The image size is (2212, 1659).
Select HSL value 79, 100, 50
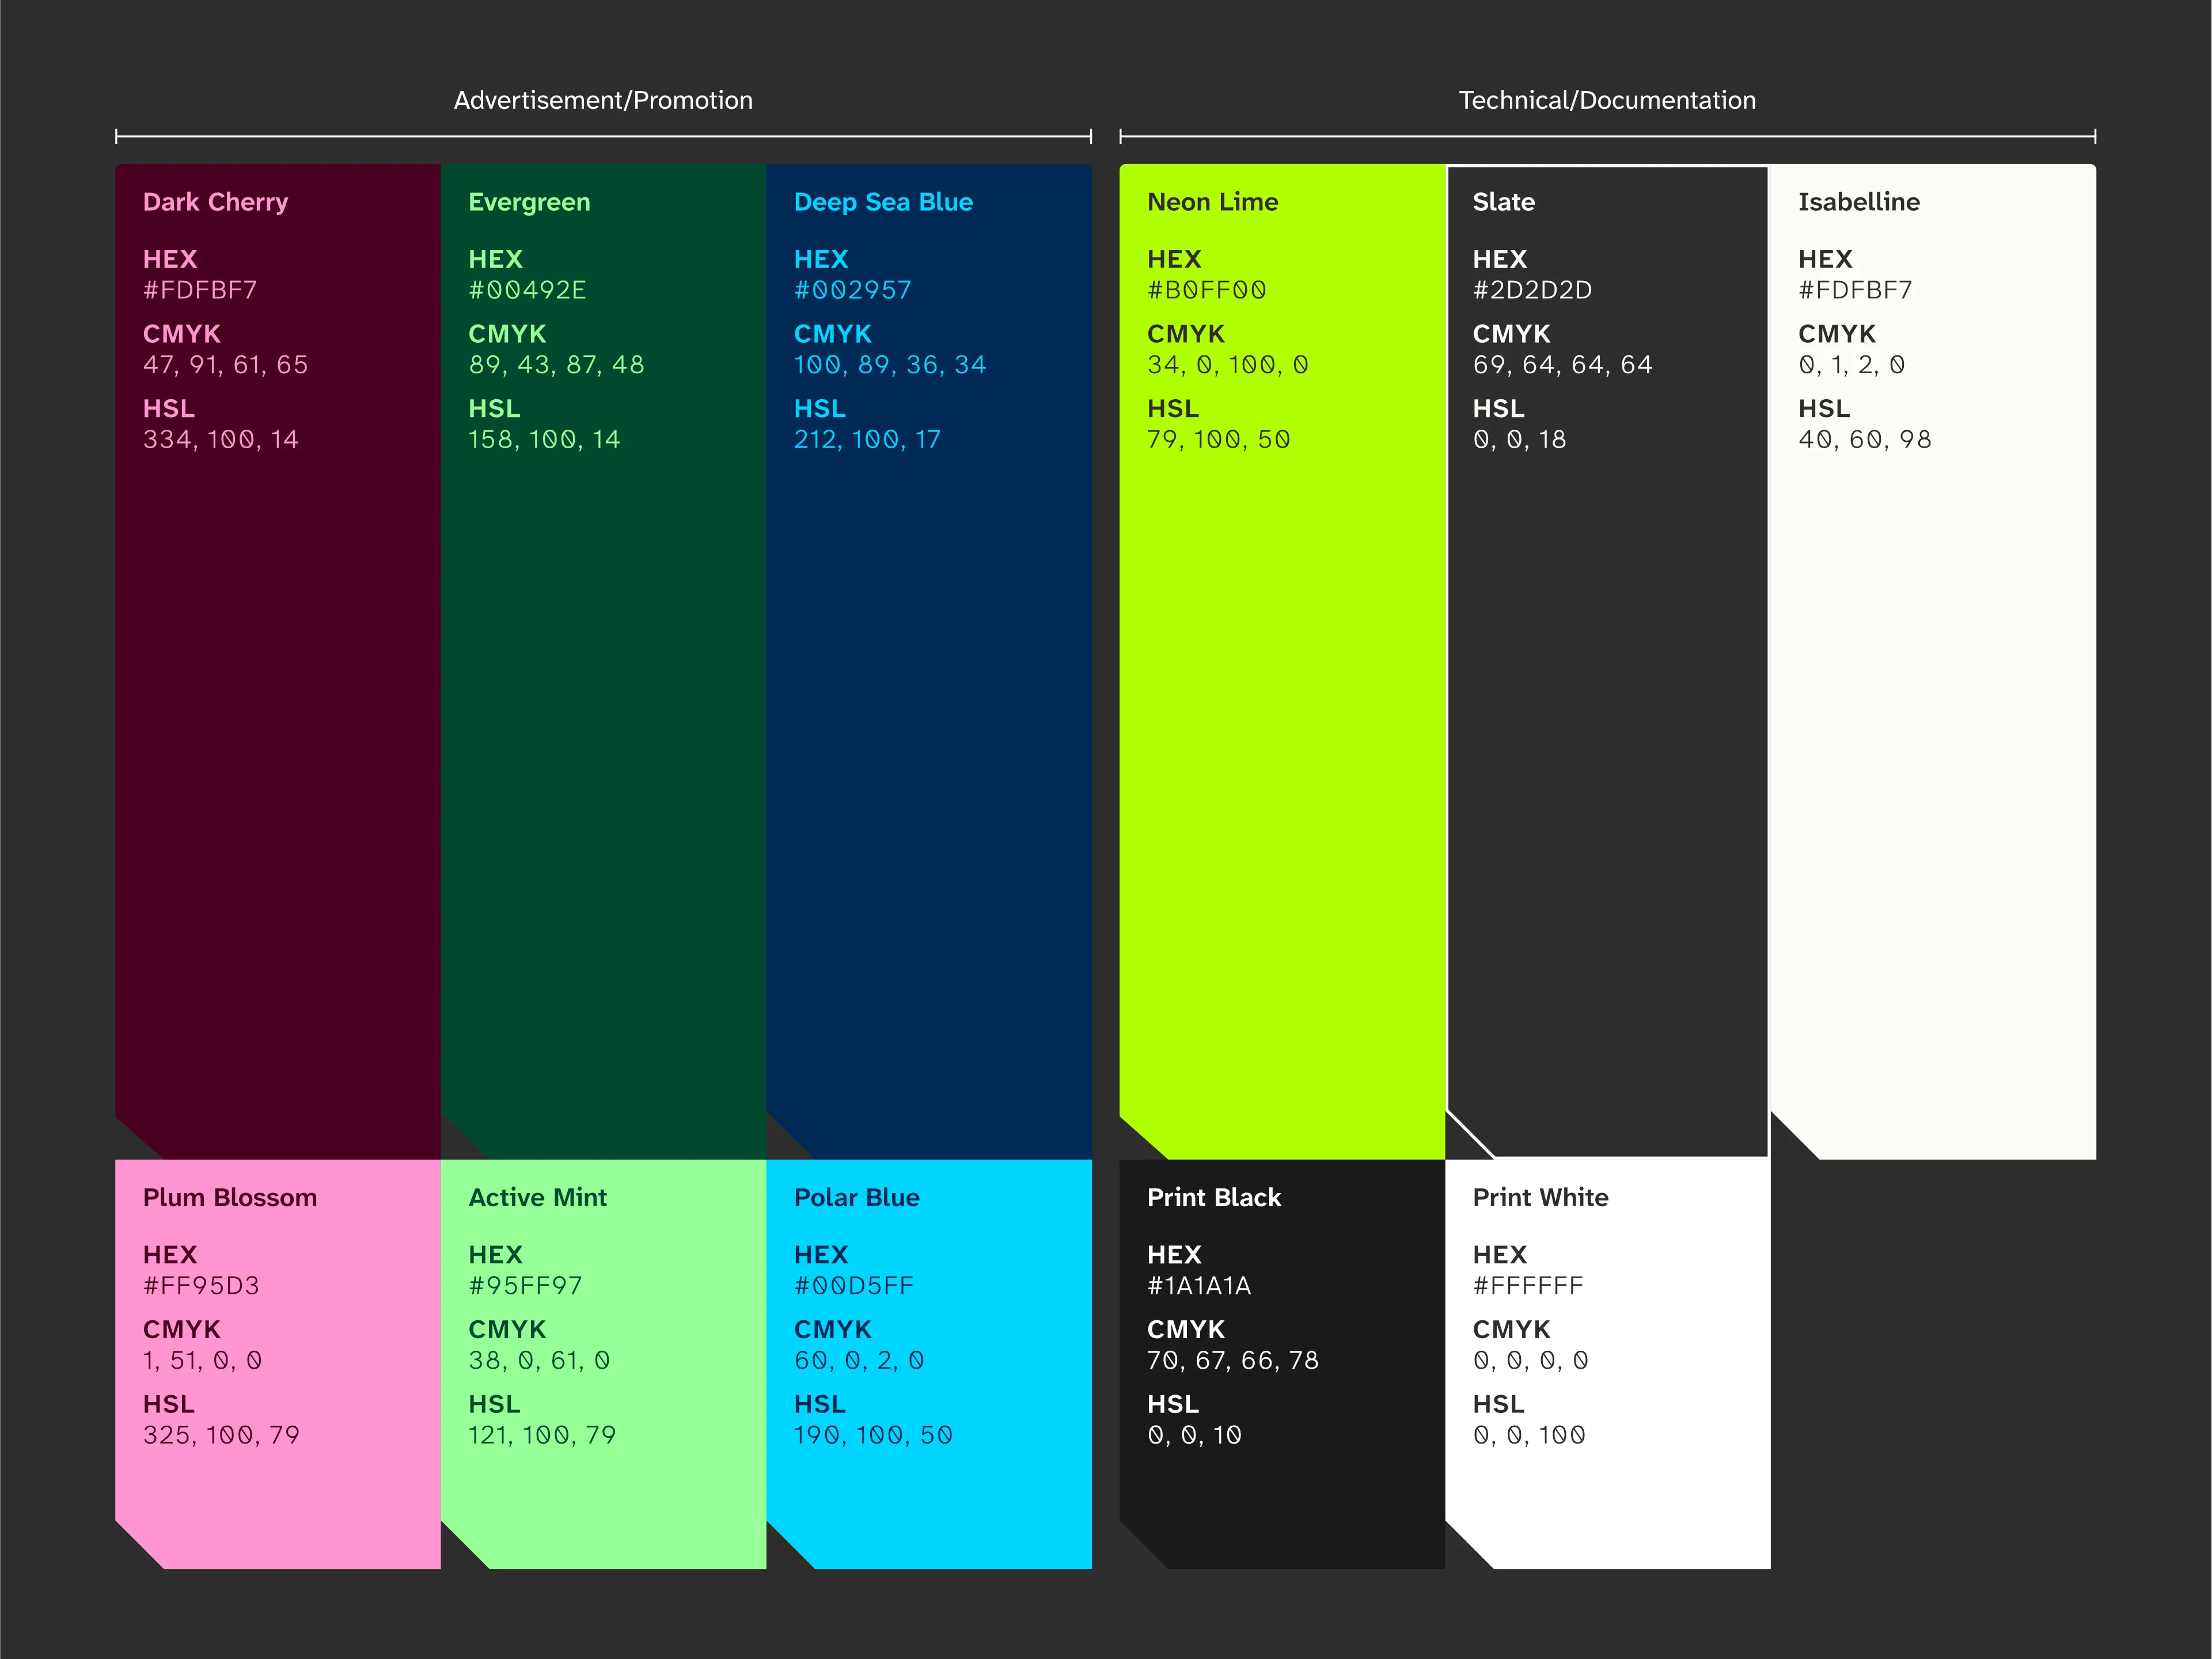(1218, 440)
